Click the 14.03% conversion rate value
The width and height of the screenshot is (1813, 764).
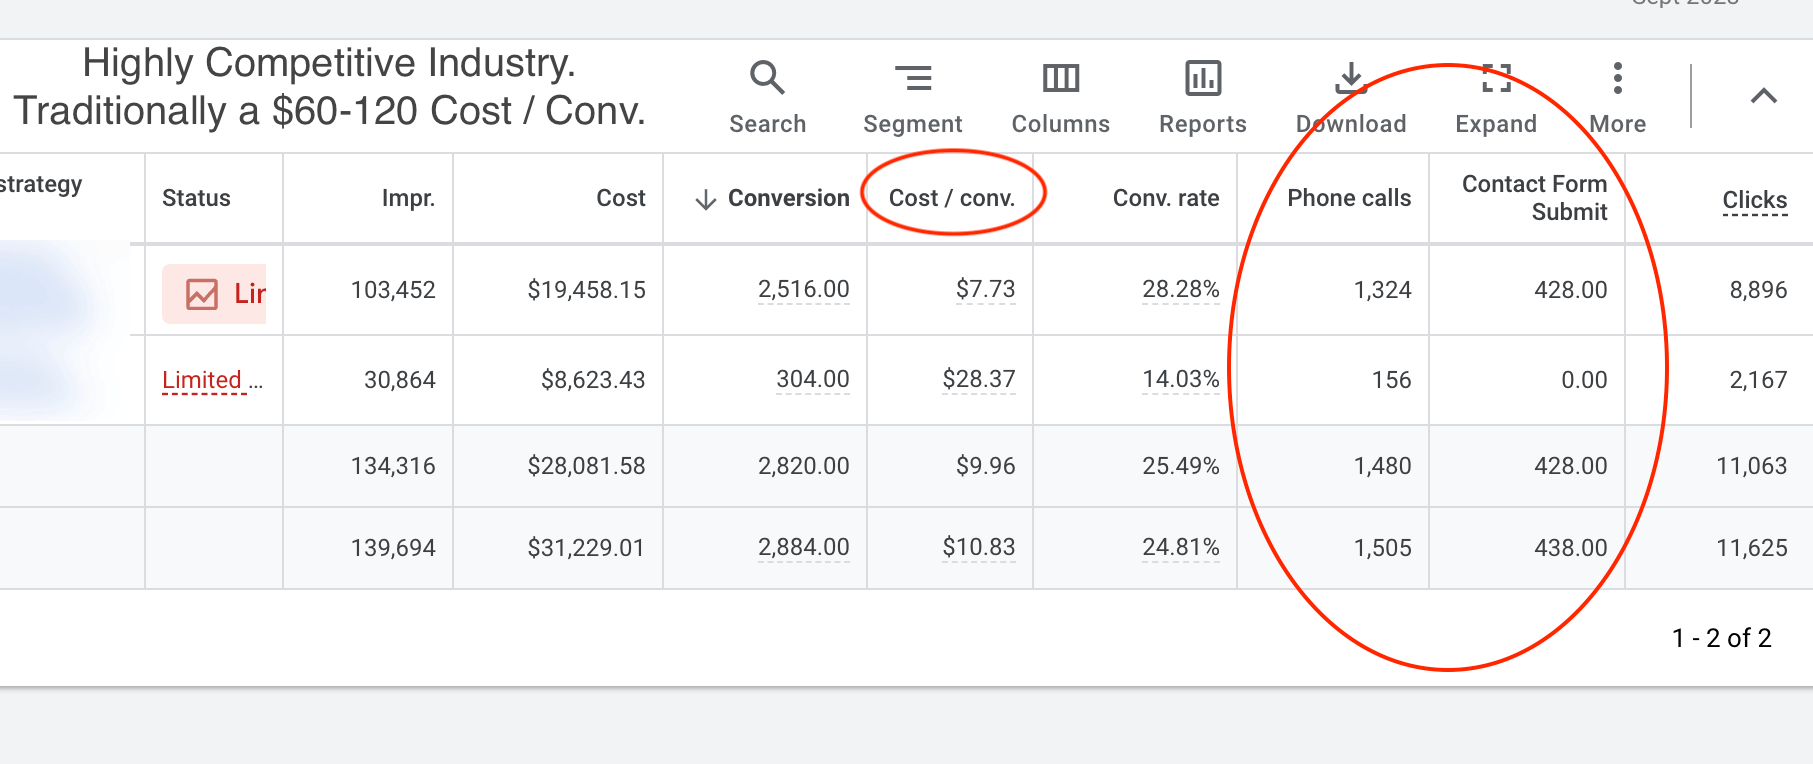(1181, 380)
